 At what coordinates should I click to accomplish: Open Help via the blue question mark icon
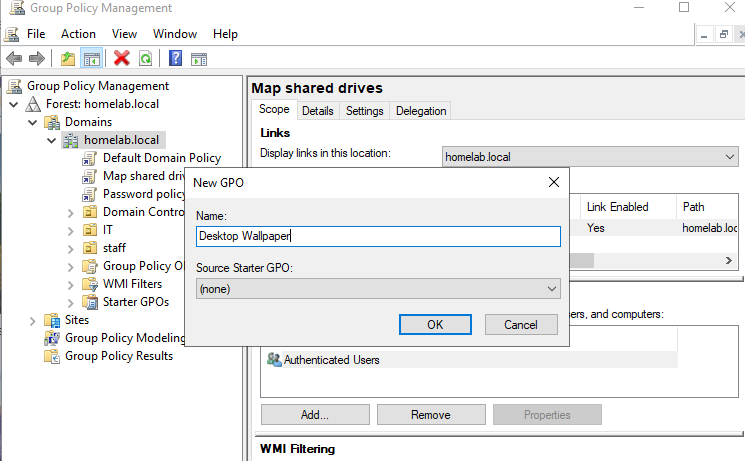(x=175, y=58)
